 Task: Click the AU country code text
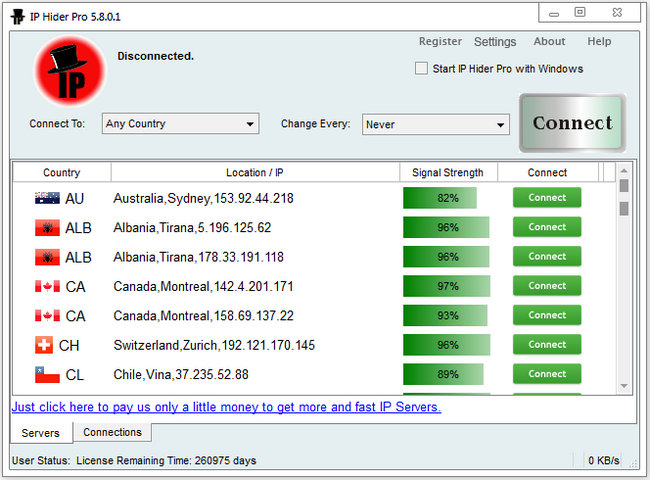(75, 199)
